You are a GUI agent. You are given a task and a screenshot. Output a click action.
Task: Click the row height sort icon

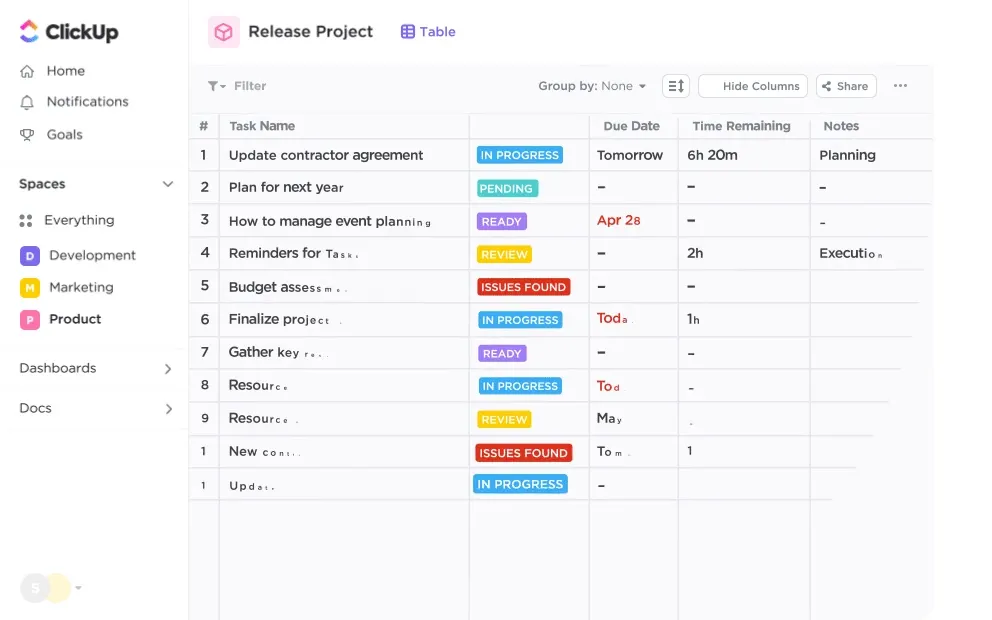[676, 86]
